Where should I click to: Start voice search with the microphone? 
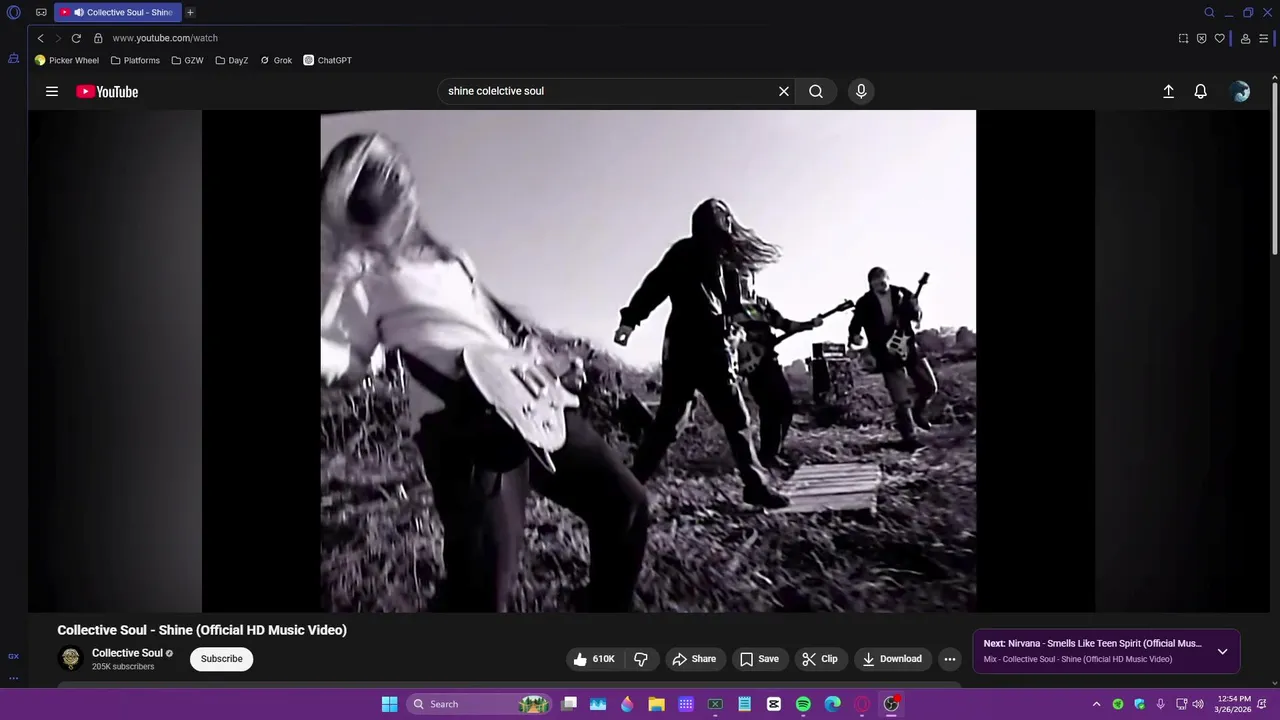861,91
